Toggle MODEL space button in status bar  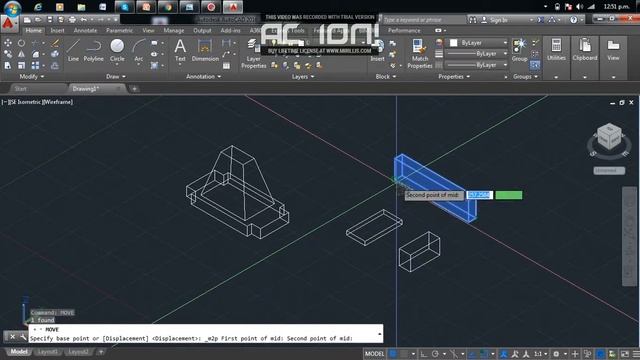pyautogui.click(x=374, y=354)
